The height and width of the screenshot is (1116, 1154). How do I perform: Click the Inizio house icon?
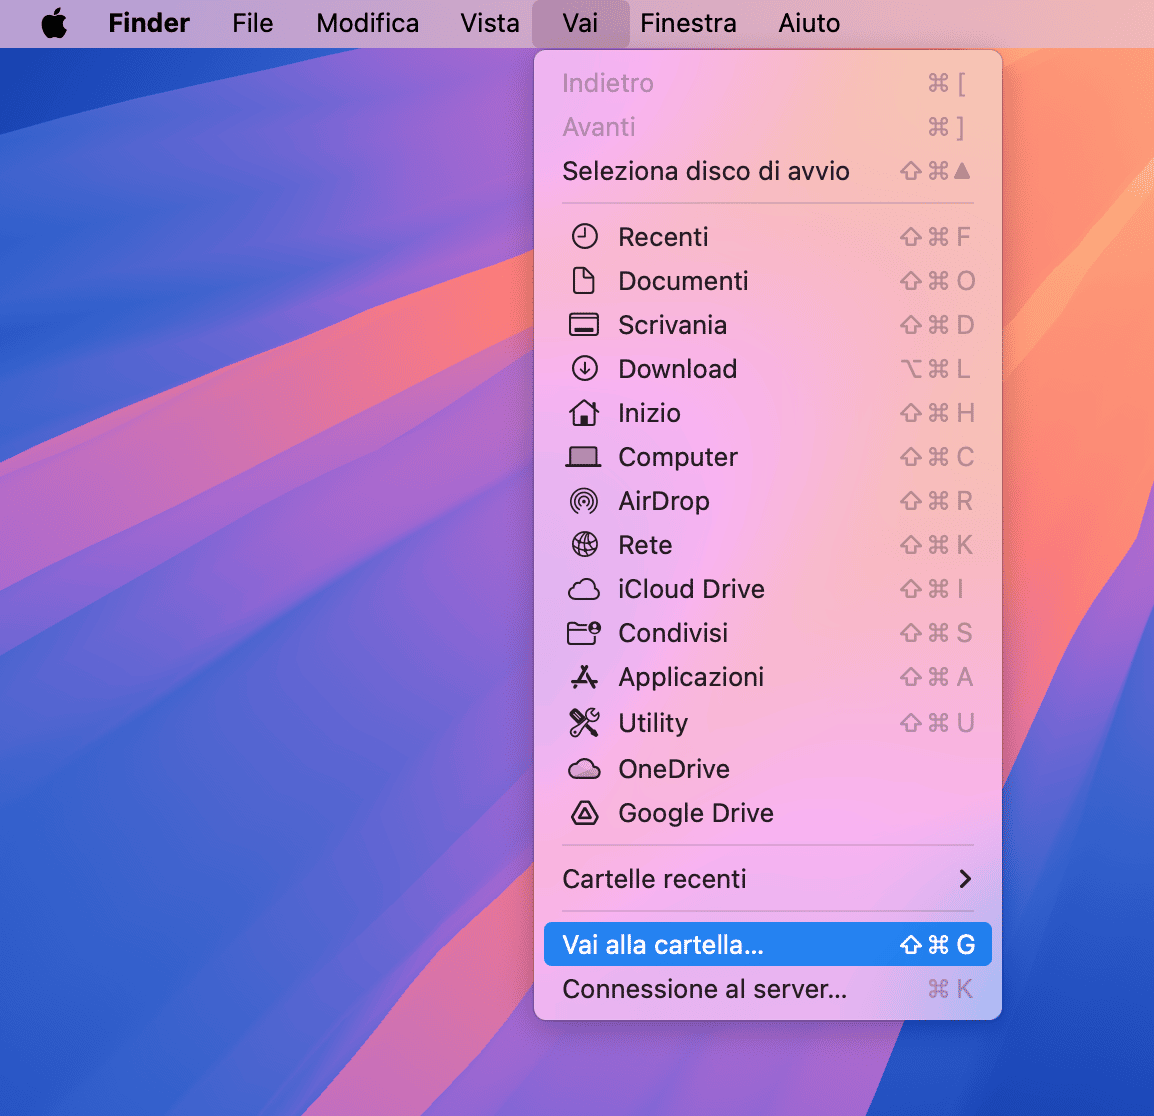tap(584, 412)
